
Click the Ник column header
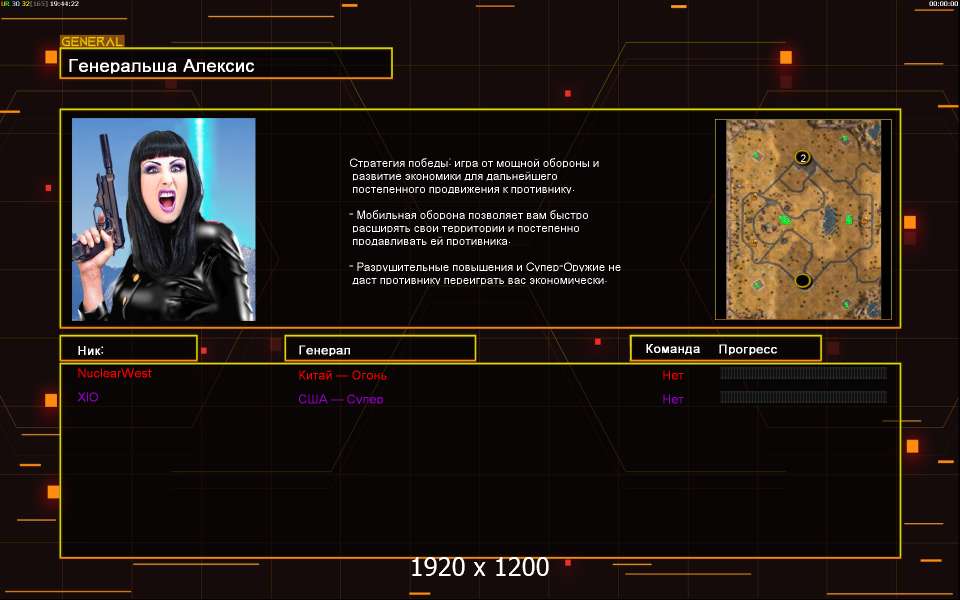tap(91, 350)
